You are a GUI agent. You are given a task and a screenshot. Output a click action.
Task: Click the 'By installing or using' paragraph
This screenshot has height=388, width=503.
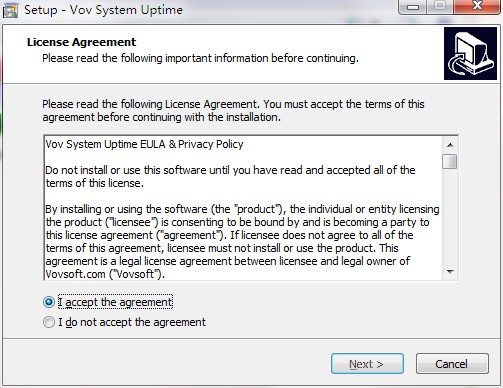242,242
